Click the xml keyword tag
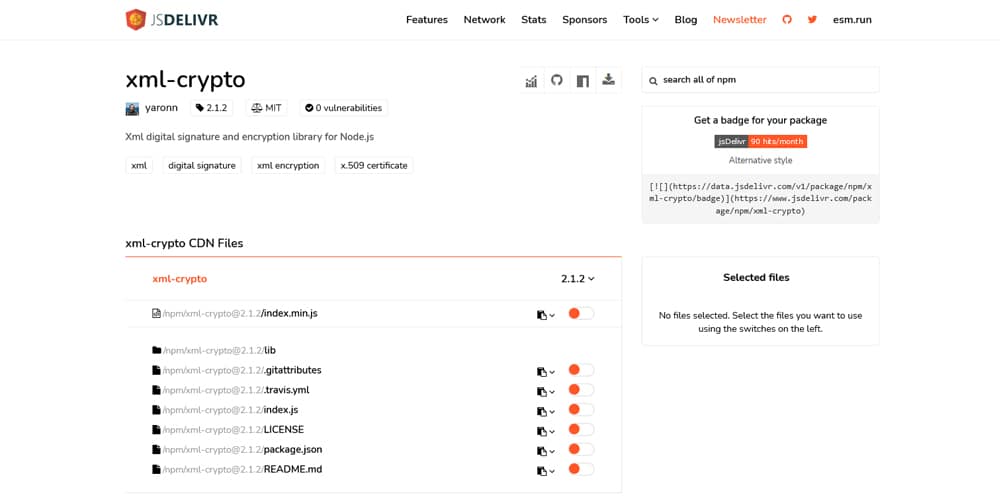 pyautogui.click(x=139, y=166)
